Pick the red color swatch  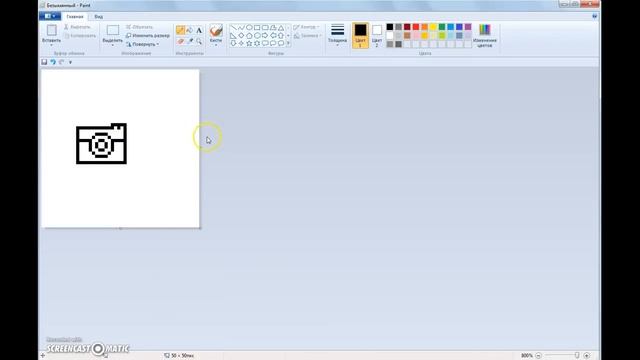coord(416,27)
